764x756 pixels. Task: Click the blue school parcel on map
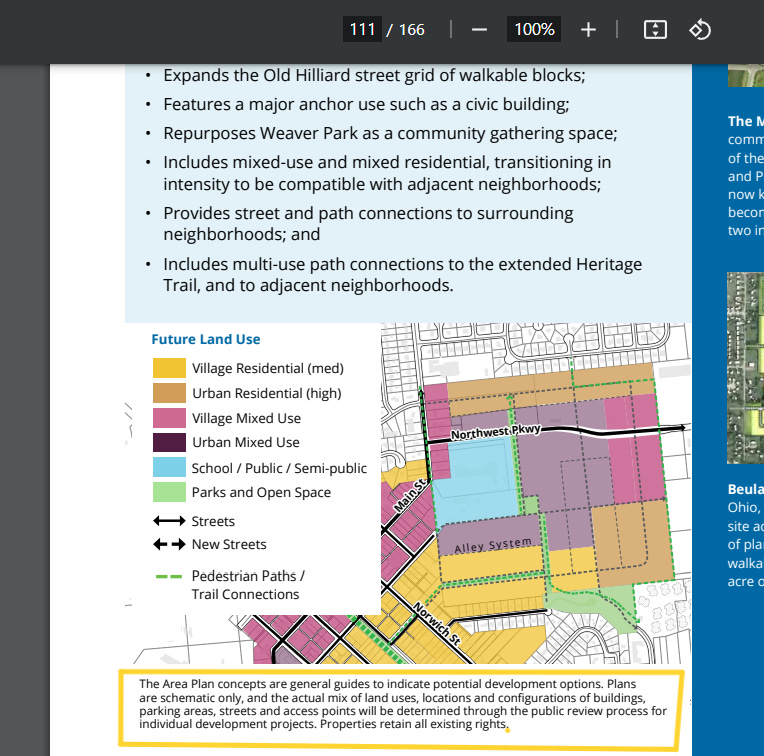coord(476,482)
